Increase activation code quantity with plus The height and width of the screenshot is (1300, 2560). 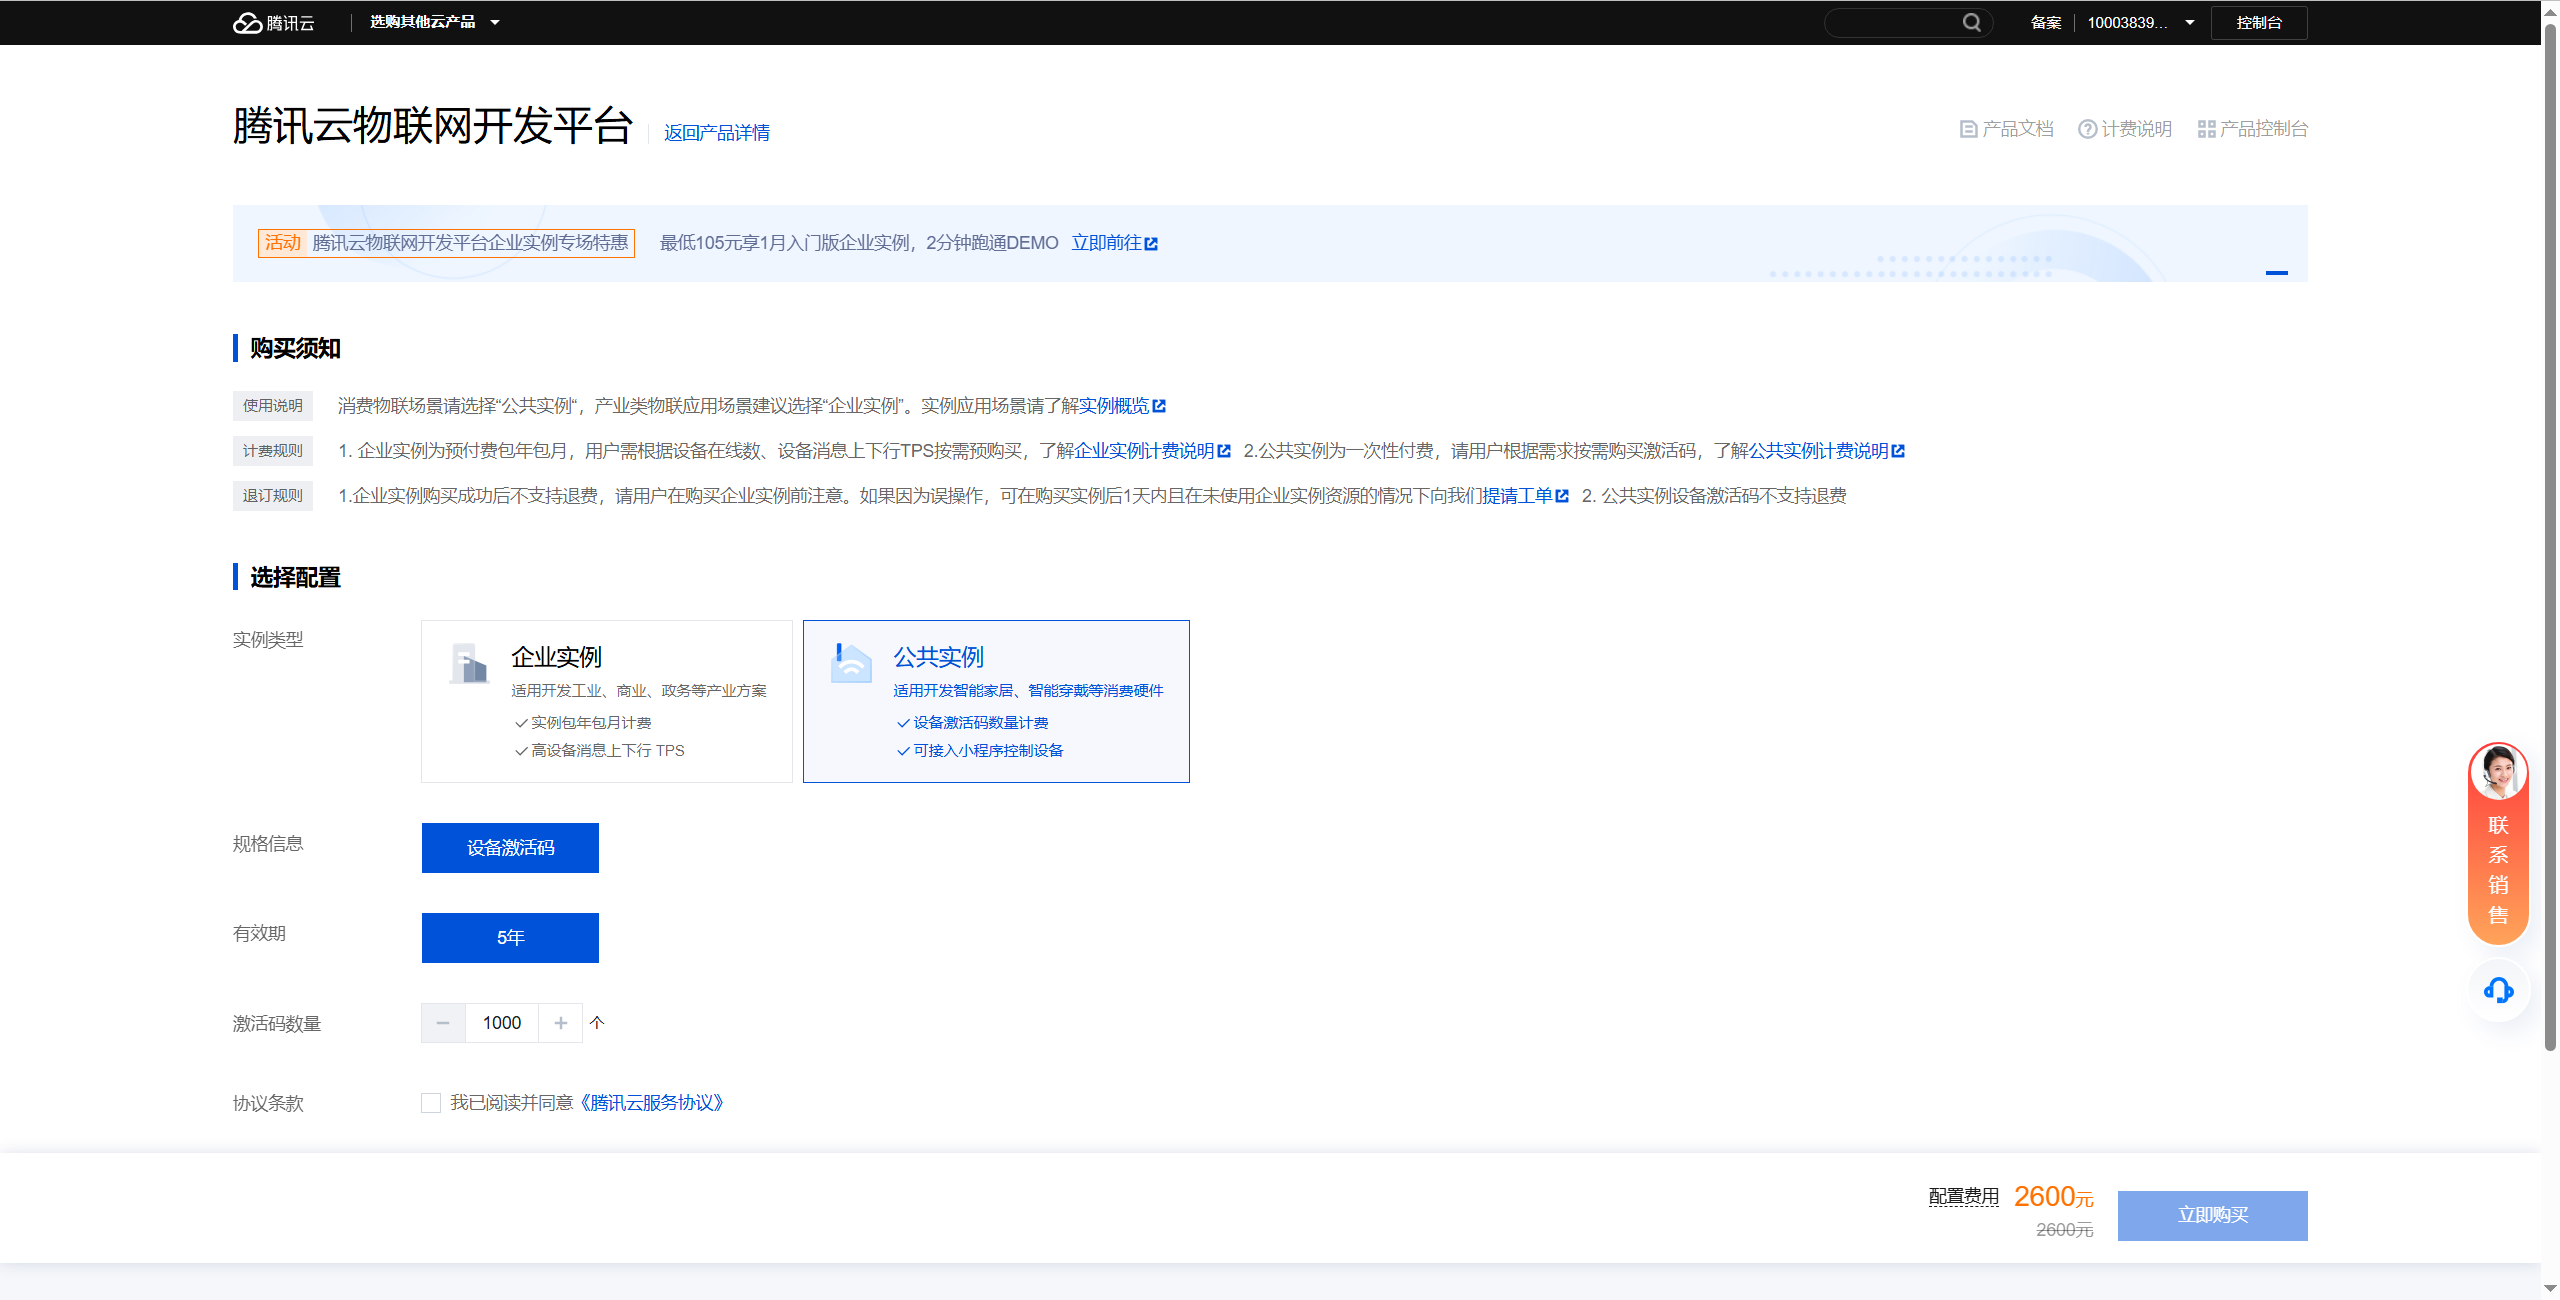[560, 1023]
